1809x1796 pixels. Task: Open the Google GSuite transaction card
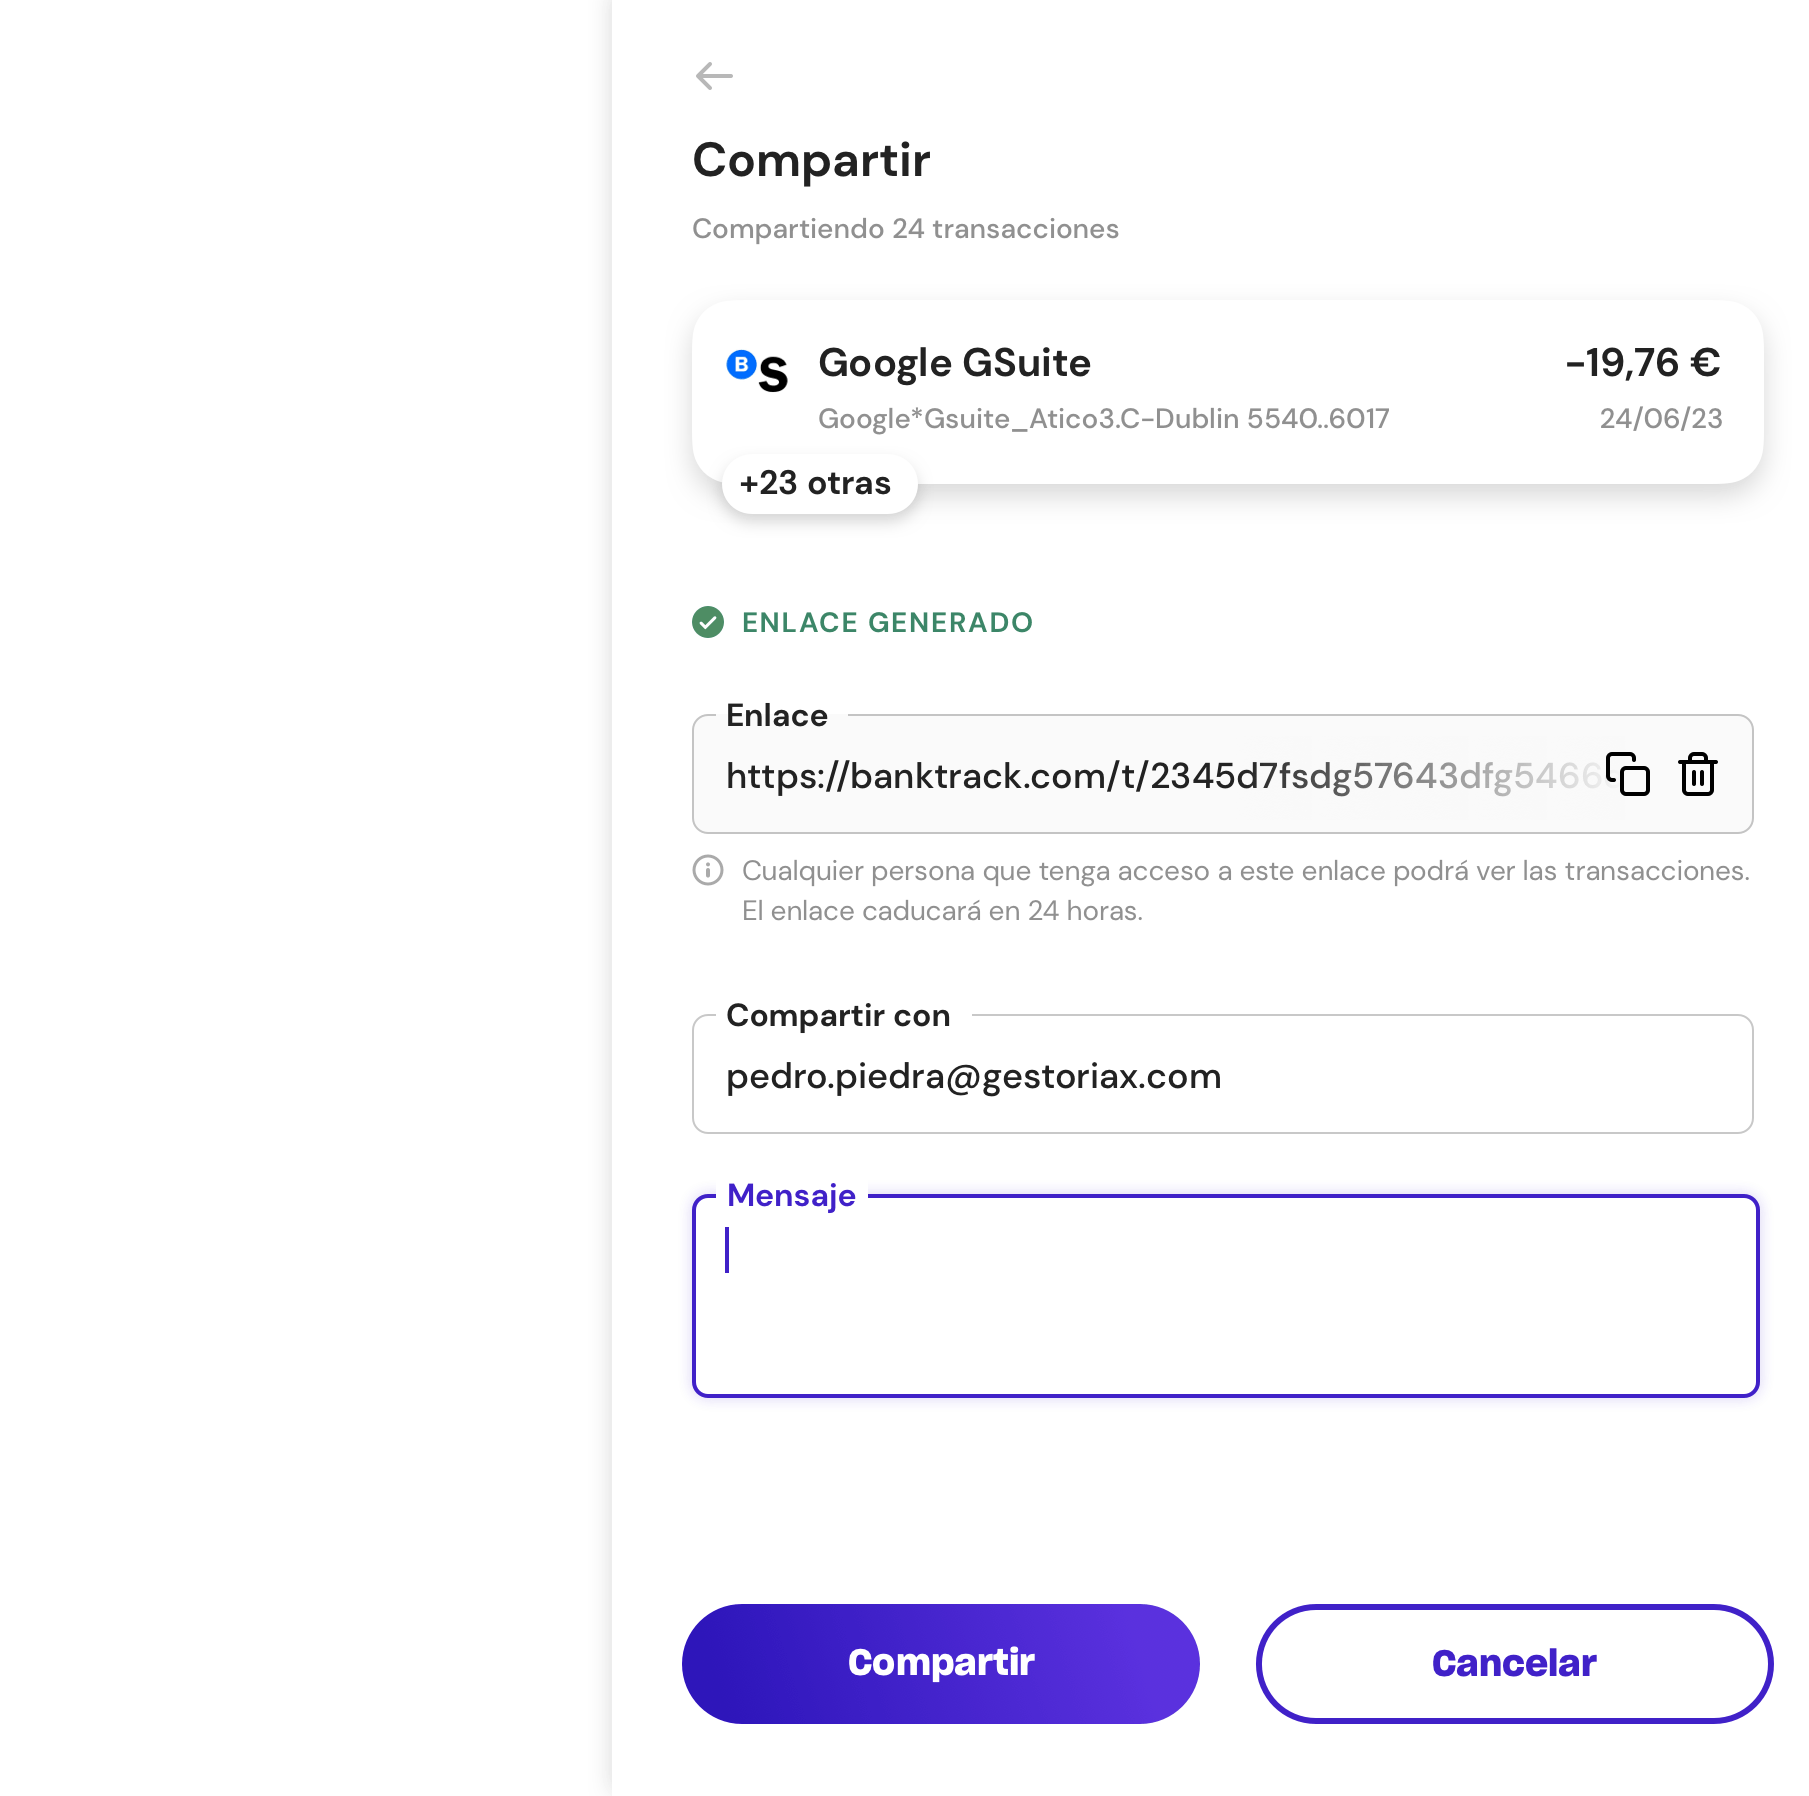click(x=1227, y=392)
